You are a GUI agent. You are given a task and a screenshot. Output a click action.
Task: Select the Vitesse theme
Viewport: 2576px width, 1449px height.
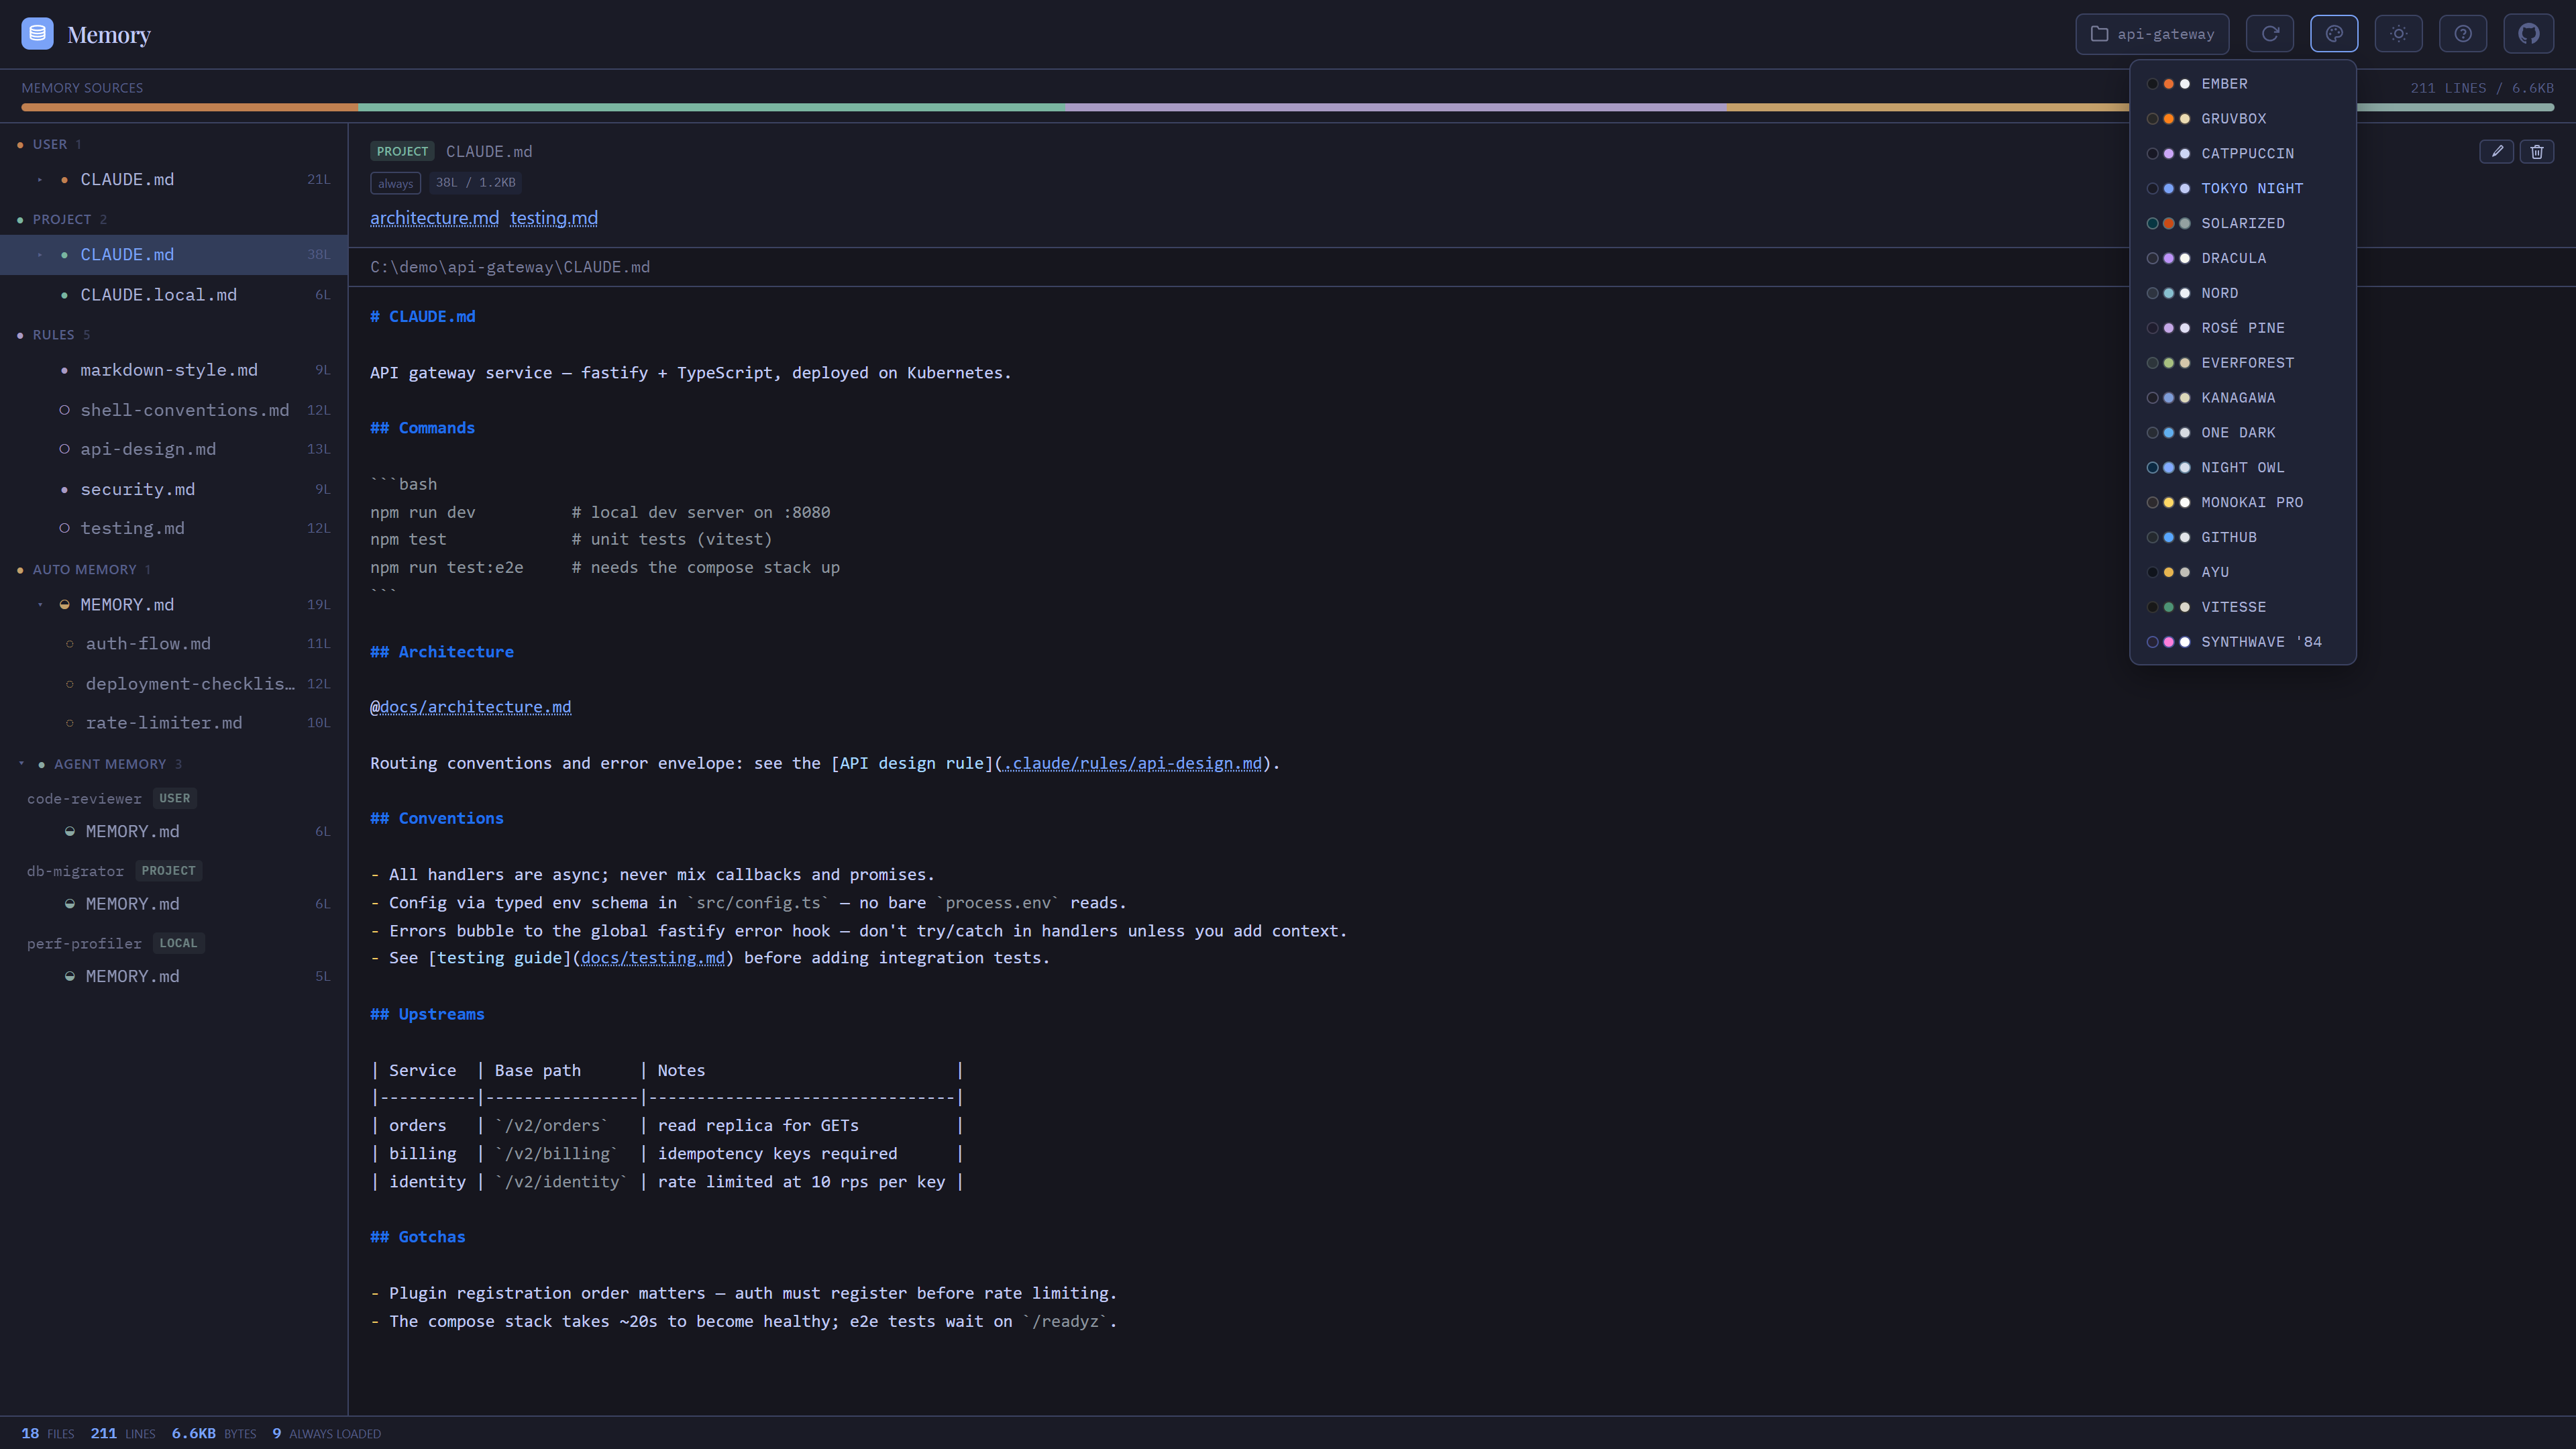[x=2243, y=608]
